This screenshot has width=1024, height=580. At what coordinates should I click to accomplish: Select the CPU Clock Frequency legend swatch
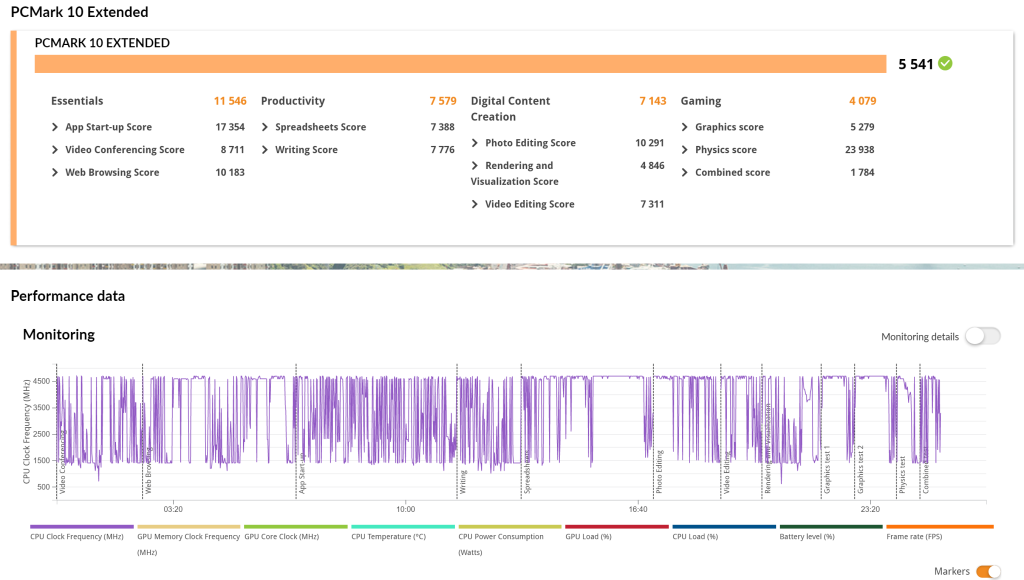[82, 526]
